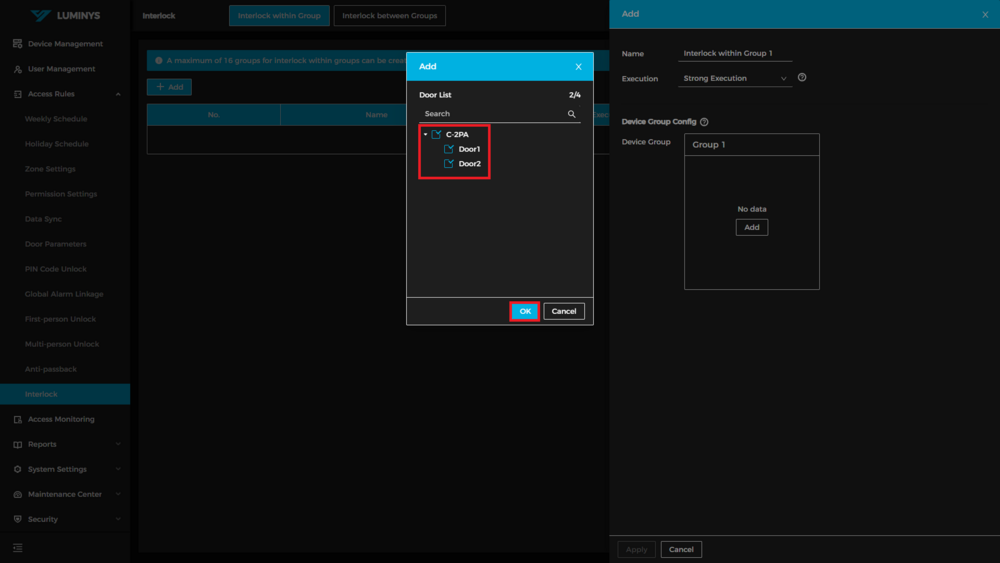Open the Strong Execution dropdown
The image size is (1000, 563).
pyautogui.click(x=735, y=78)
